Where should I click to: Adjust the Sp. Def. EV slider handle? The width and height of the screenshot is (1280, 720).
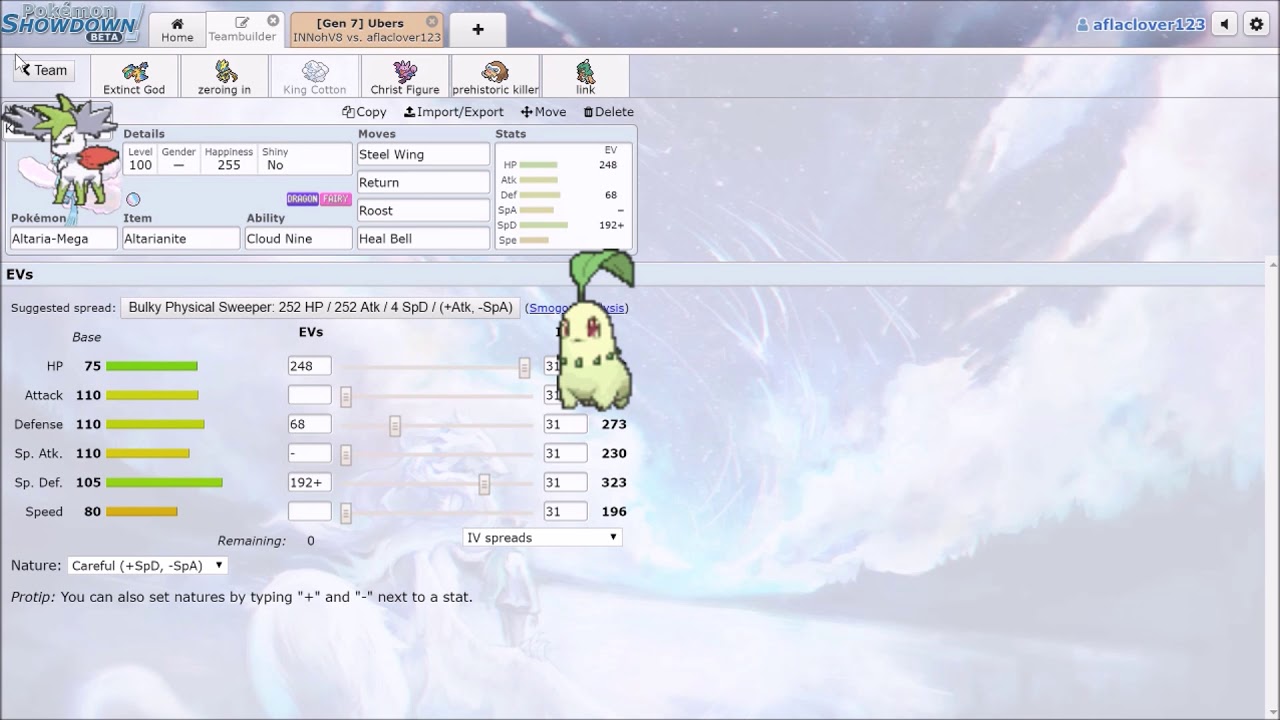[x=484, y=484]
